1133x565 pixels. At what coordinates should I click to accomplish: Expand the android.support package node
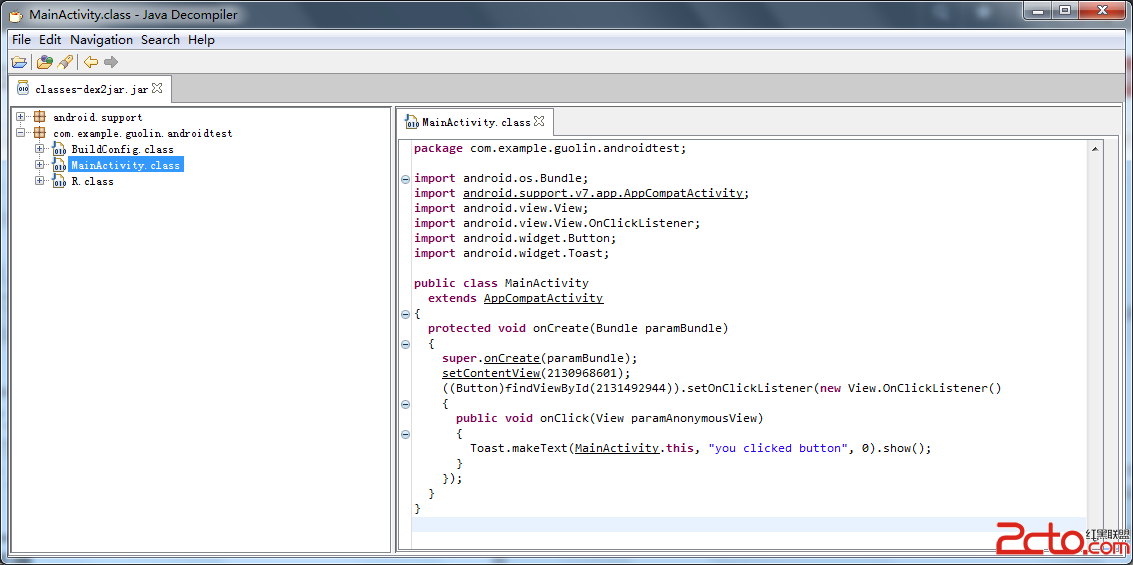point(21,117)
